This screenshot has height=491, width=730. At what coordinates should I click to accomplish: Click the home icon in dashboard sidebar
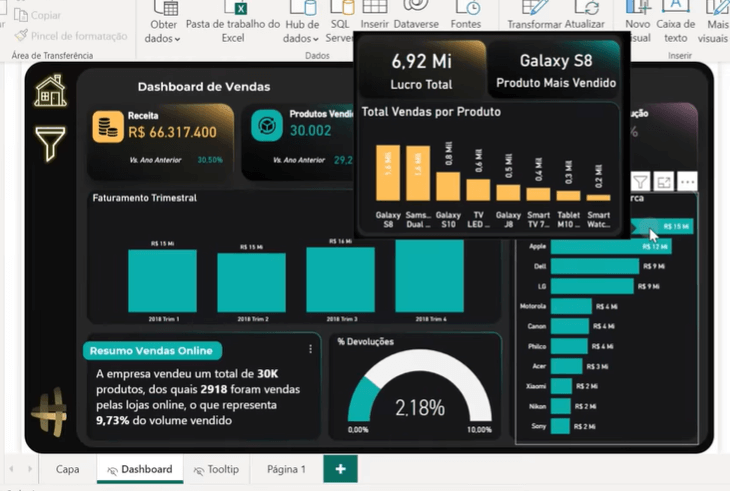50,90
